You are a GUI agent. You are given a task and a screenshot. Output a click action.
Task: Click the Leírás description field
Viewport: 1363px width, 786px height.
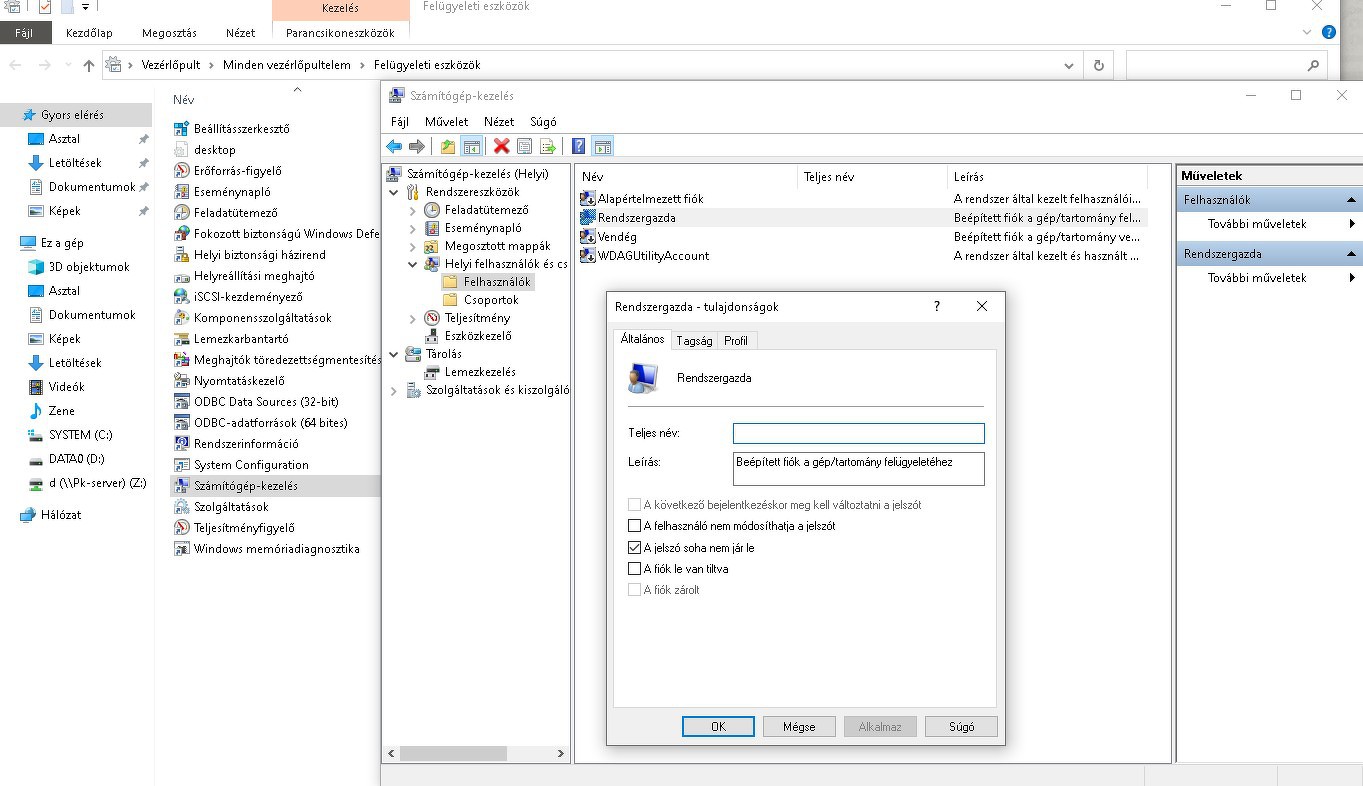coord(859,469)
